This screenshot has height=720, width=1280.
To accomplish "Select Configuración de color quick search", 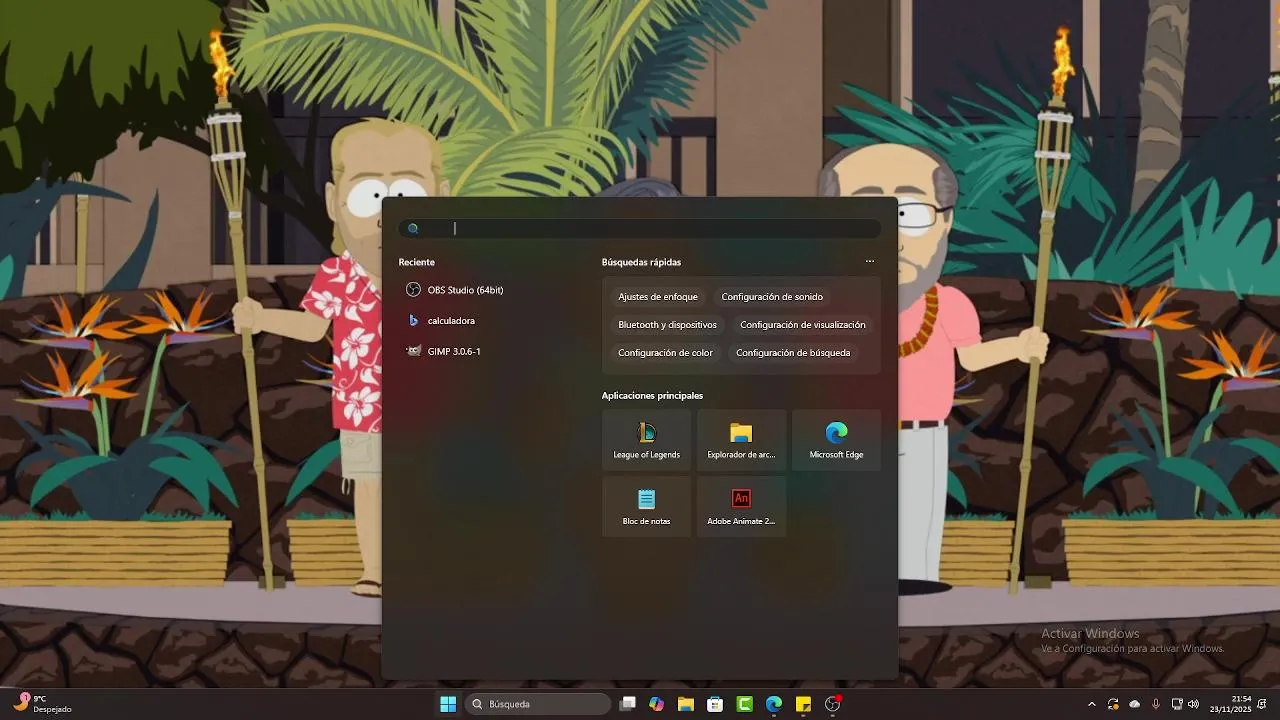I will 665,353.
